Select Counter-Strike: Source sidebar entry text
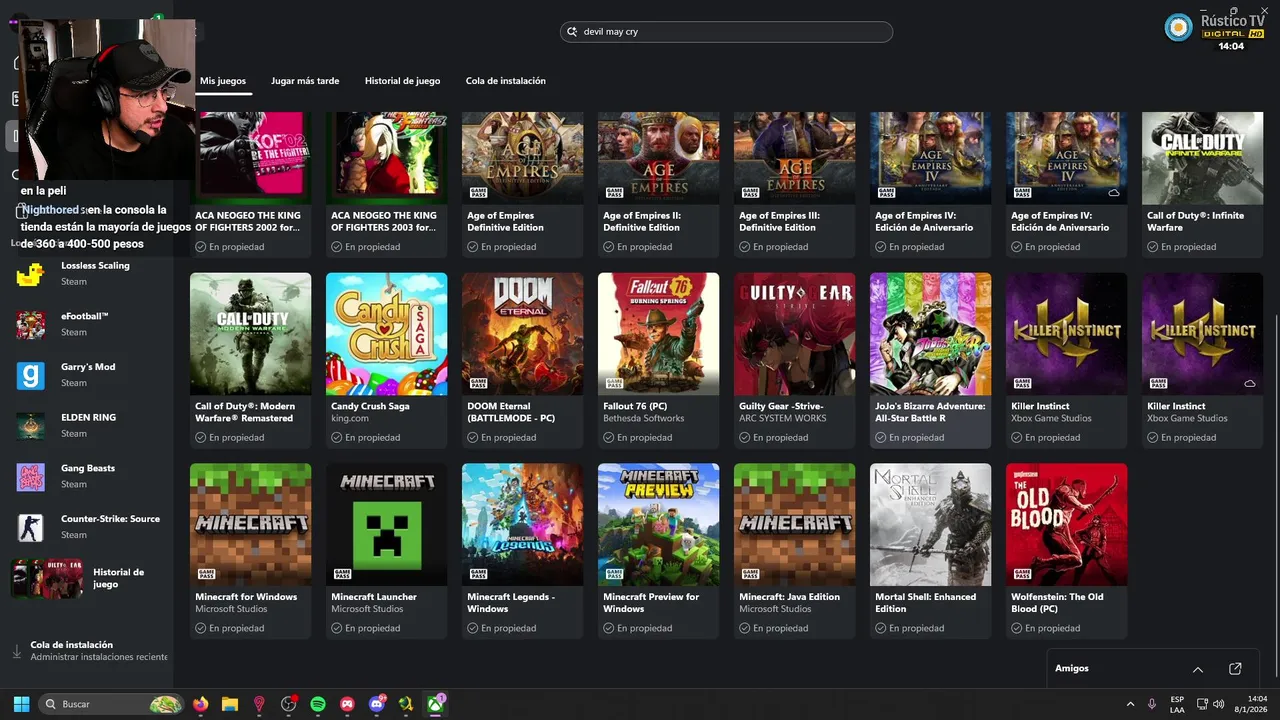The height and width of the screenshot is (720, 1280). pos(110,519)
